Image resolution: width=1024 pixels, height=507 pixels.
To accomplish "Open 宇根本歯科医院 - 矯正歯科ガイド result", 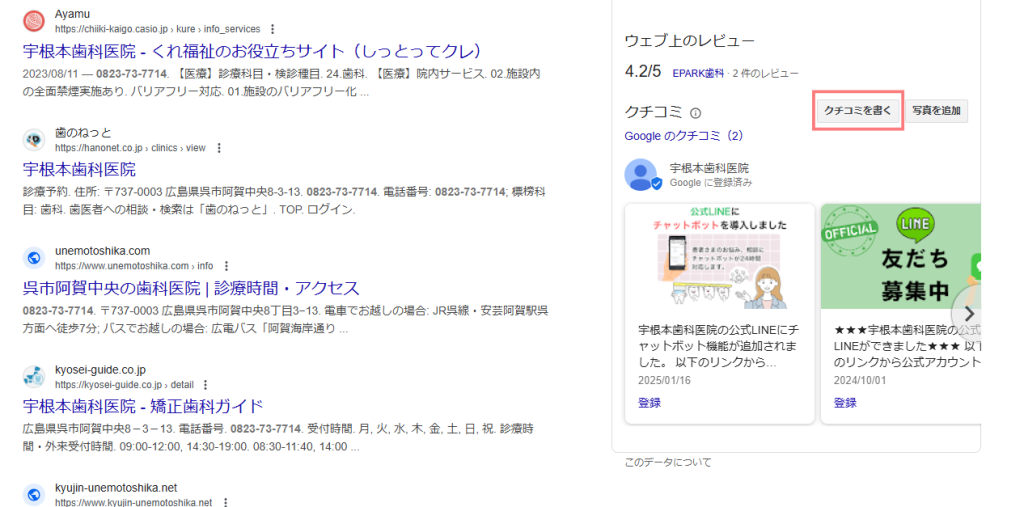I will [143, 406].
